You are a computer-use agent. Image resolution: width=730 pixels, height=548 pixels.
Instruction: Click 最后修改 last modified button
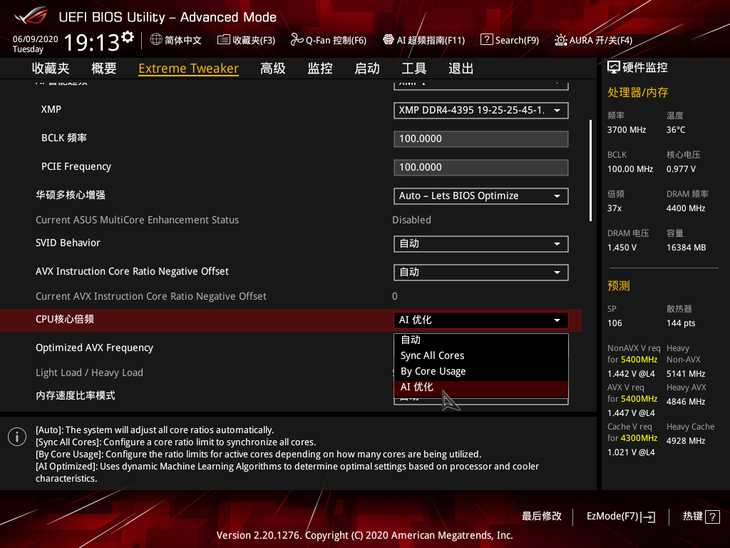tap(541, 516)
